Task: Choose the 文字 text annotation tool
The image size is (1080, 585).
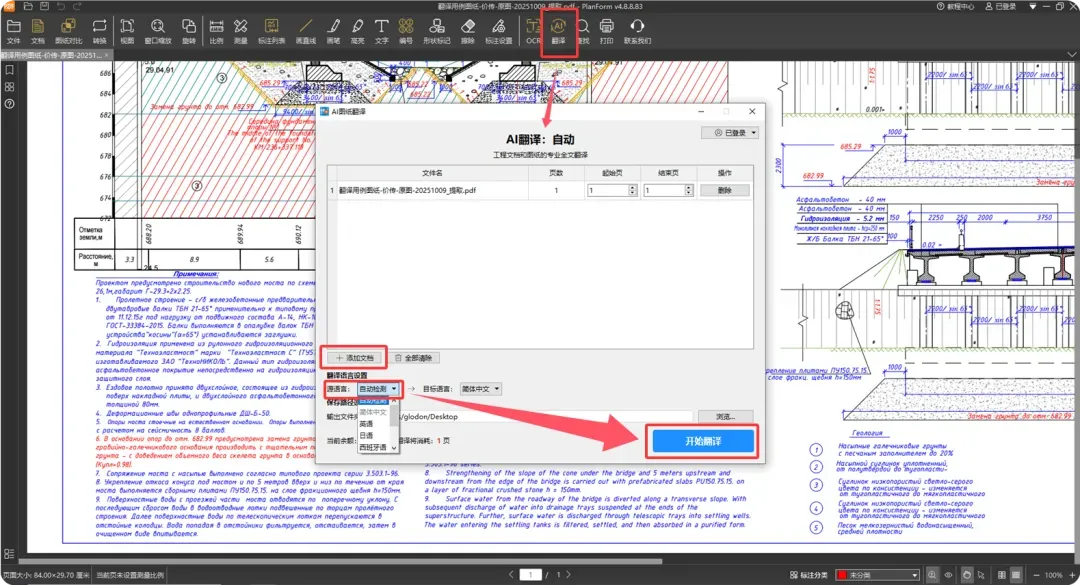Action: pyautogui.click(x=382, y=31)
